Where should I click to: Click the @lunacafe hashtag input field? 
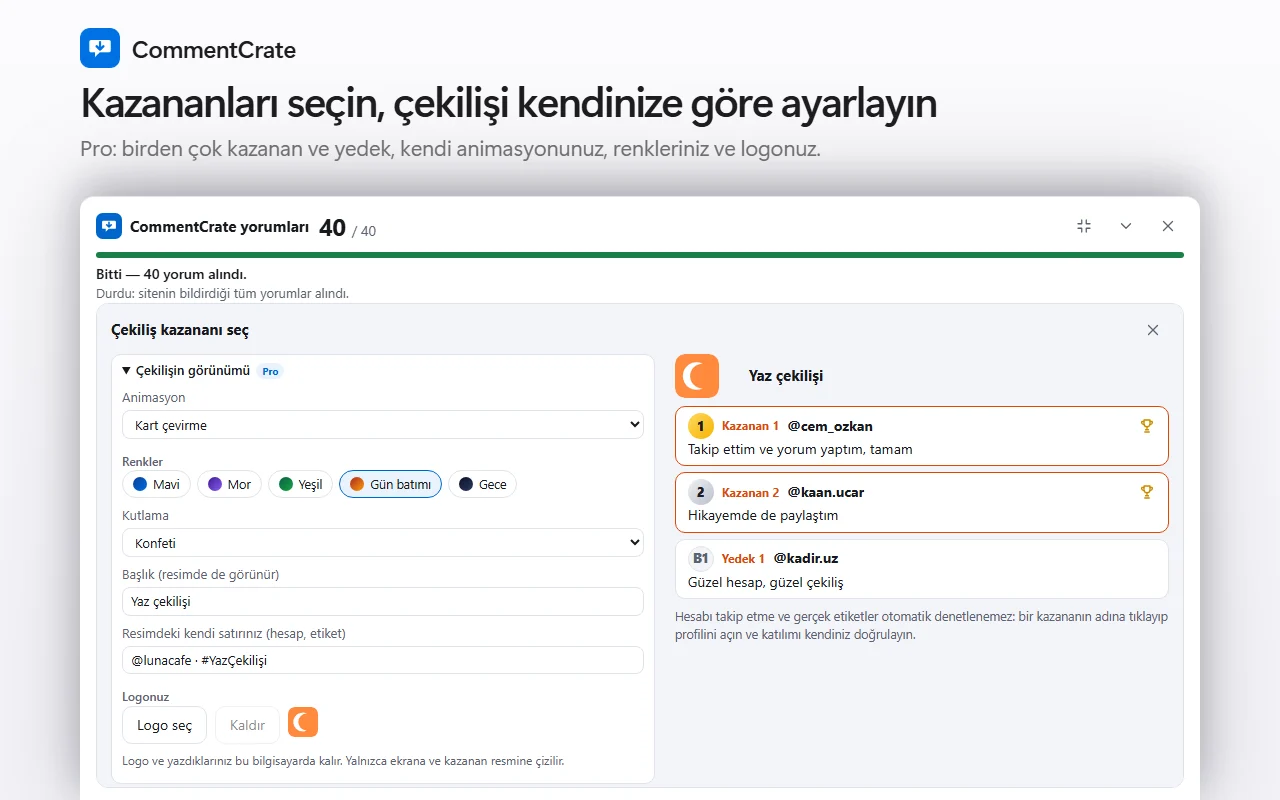pyautogui.click(x=382, y=660)
